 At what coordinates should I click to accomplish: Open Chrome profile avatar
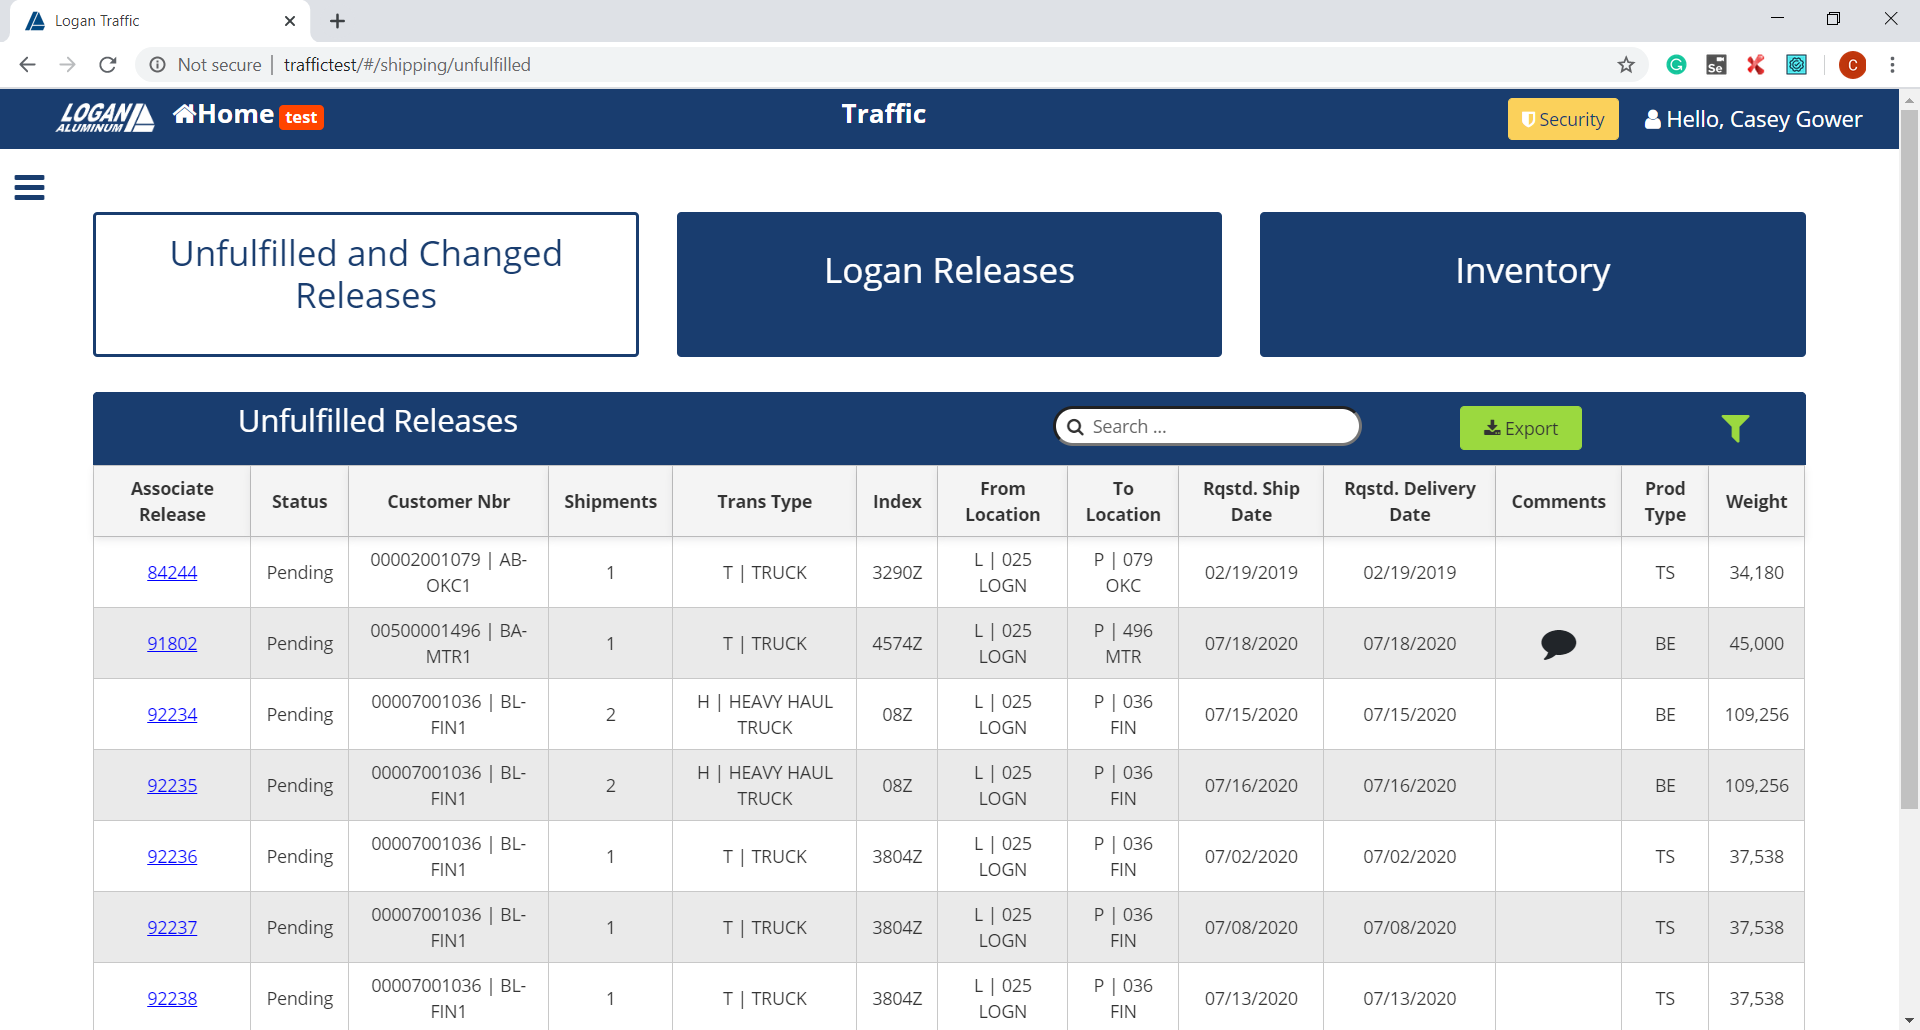[1852, 65]
